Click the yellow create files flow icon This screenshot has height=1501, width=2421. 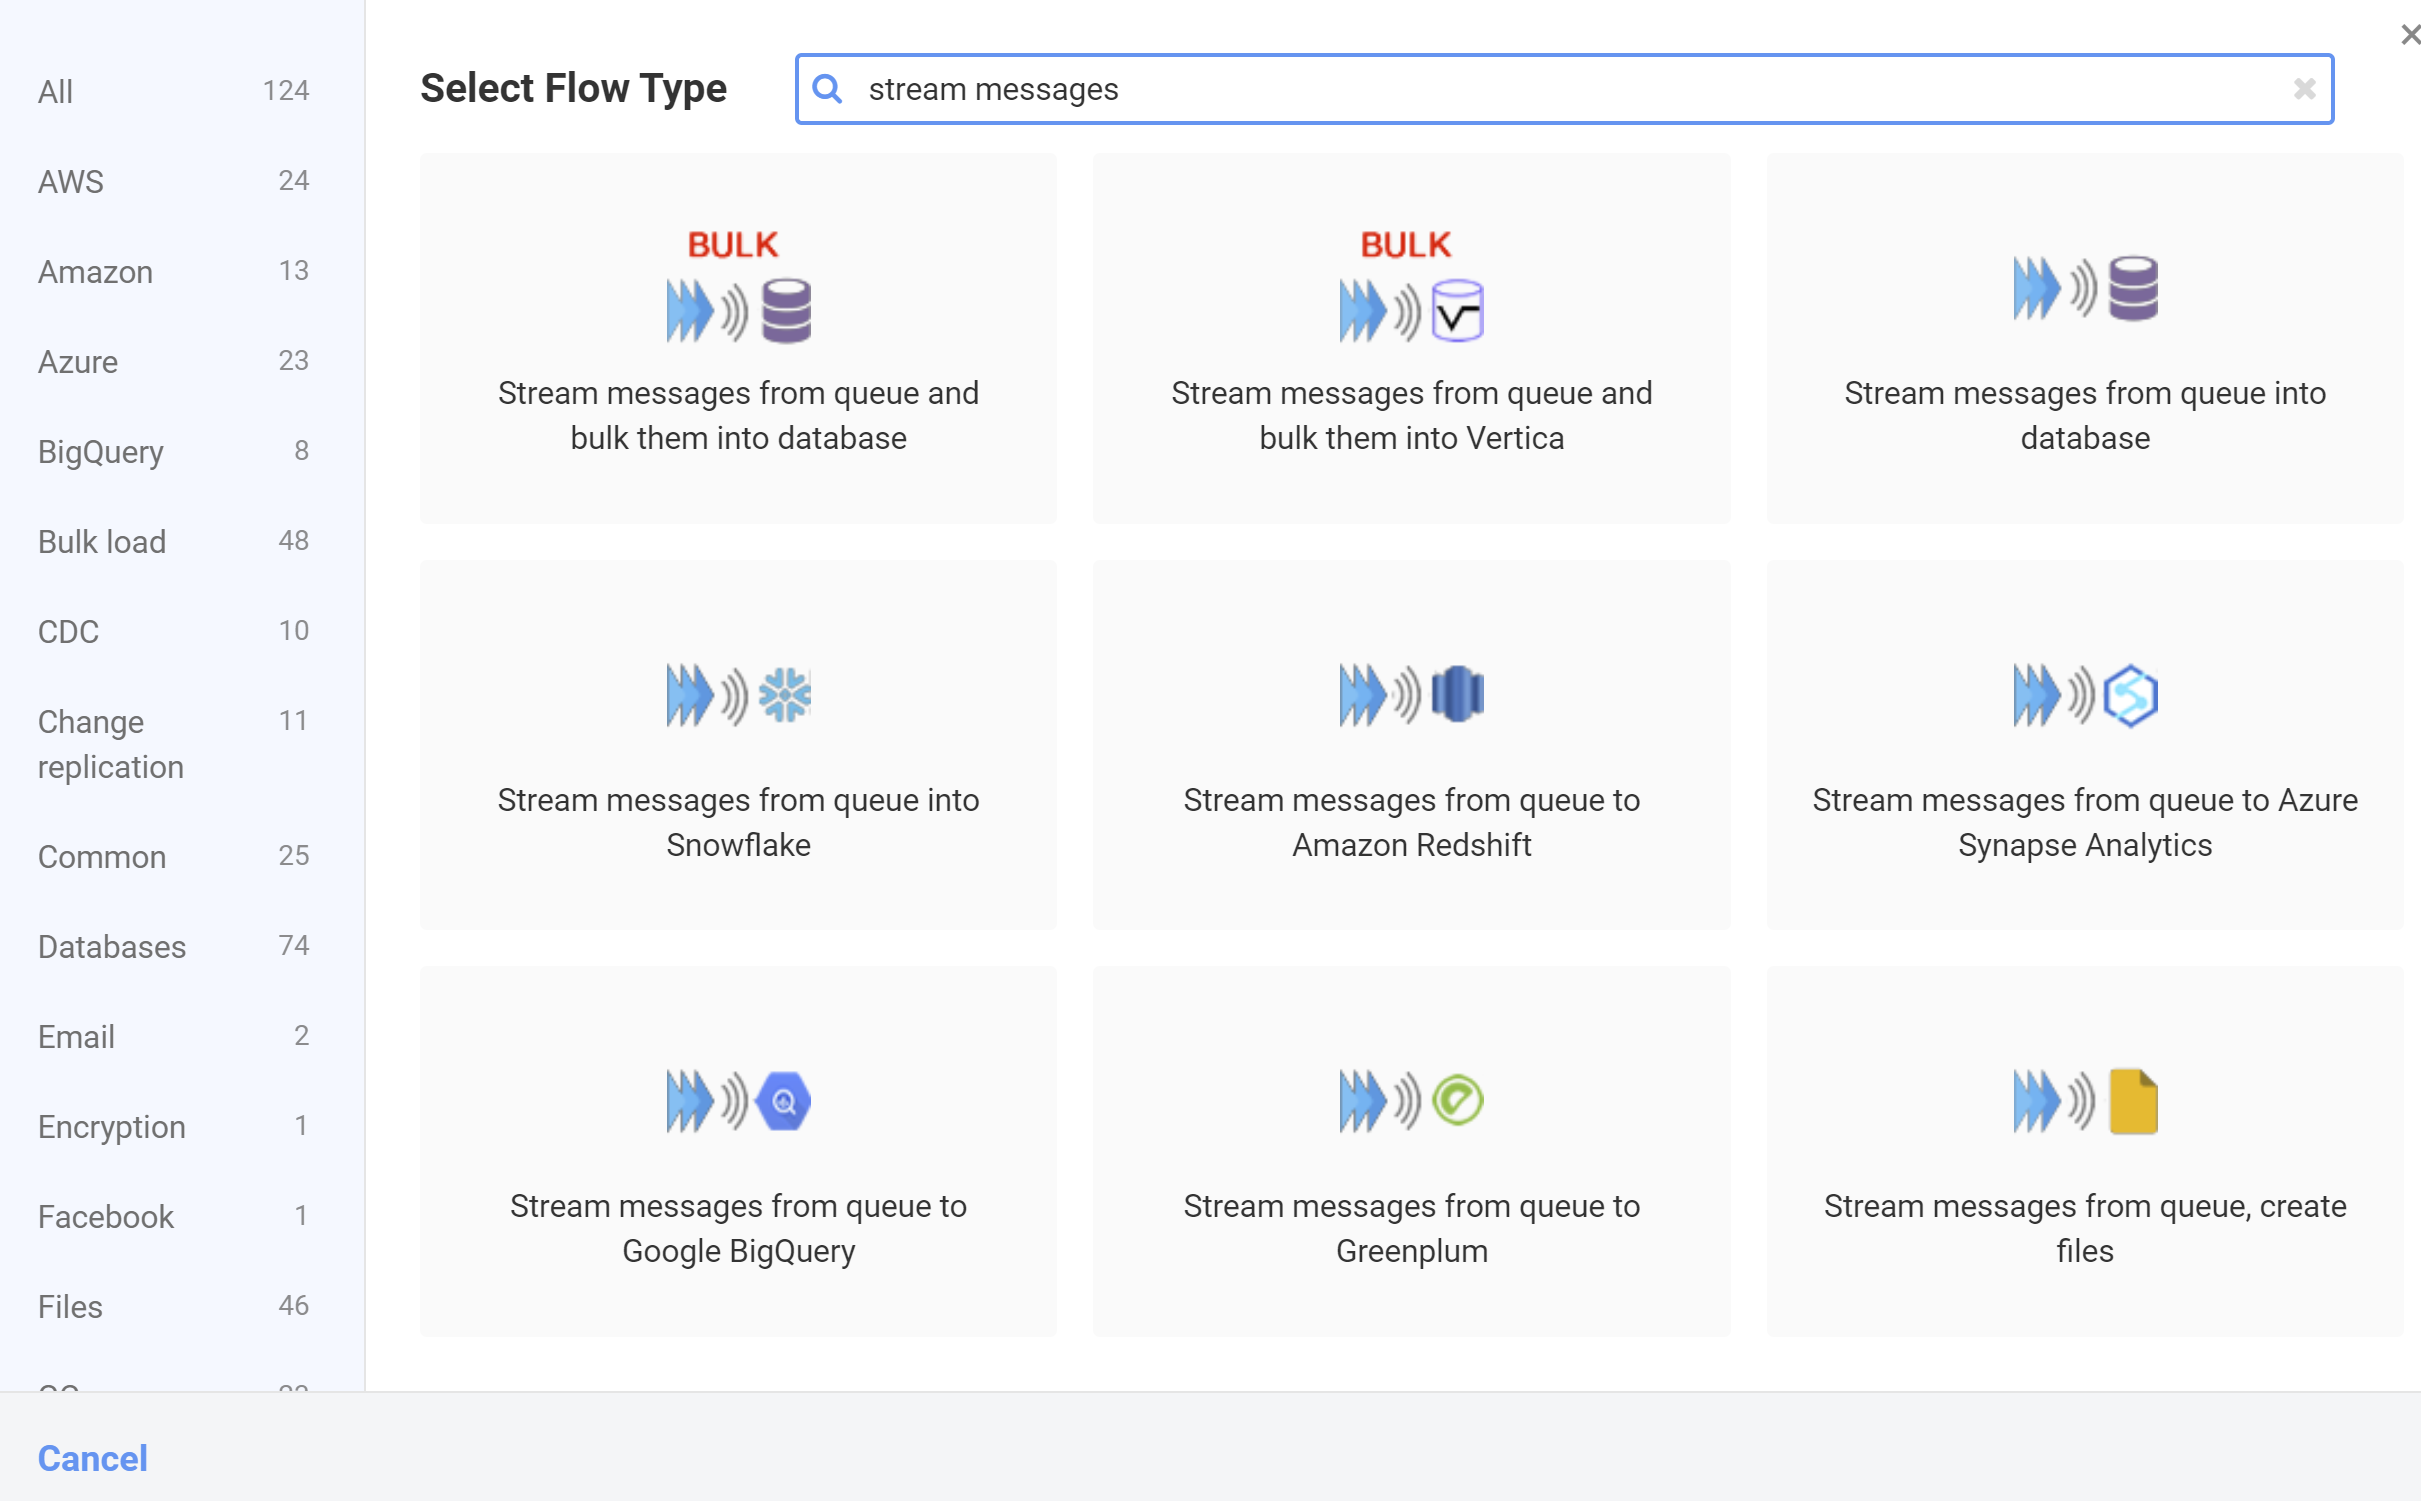tap(2084, 1101)
